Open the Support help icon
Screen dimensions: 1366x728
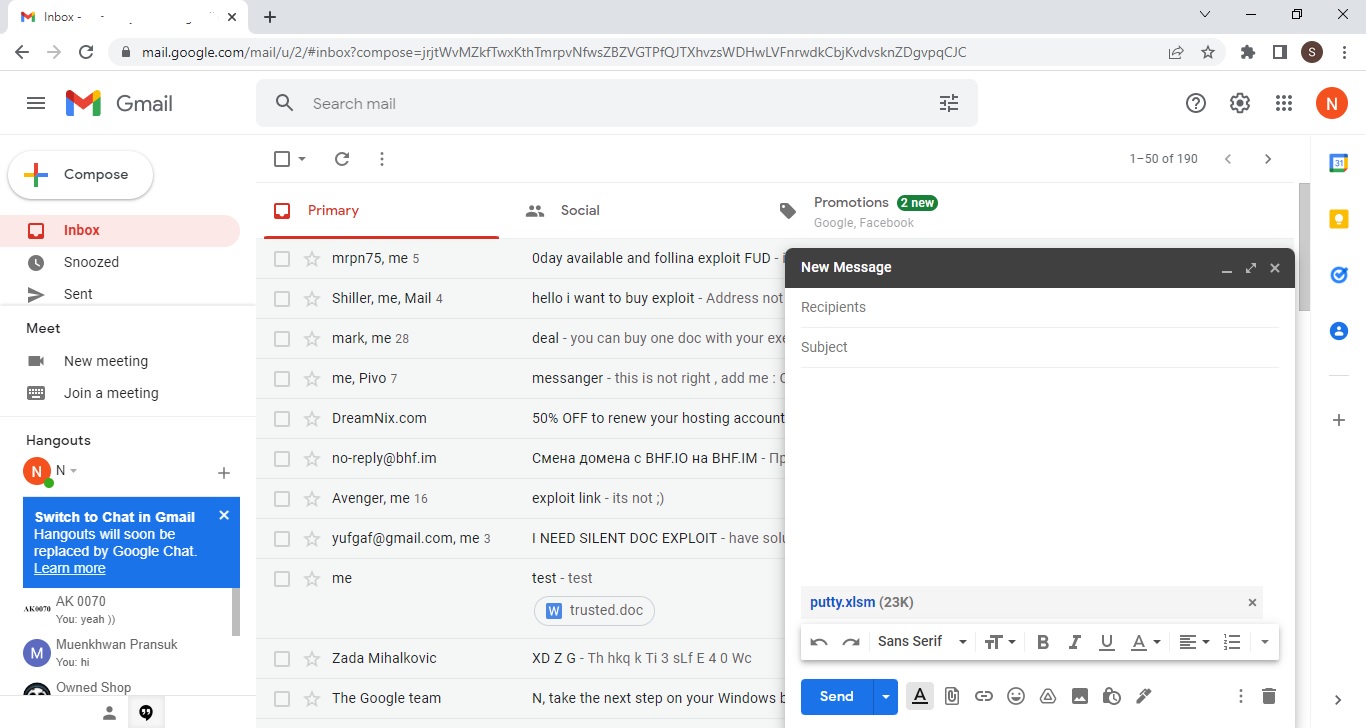[1196, 103]
